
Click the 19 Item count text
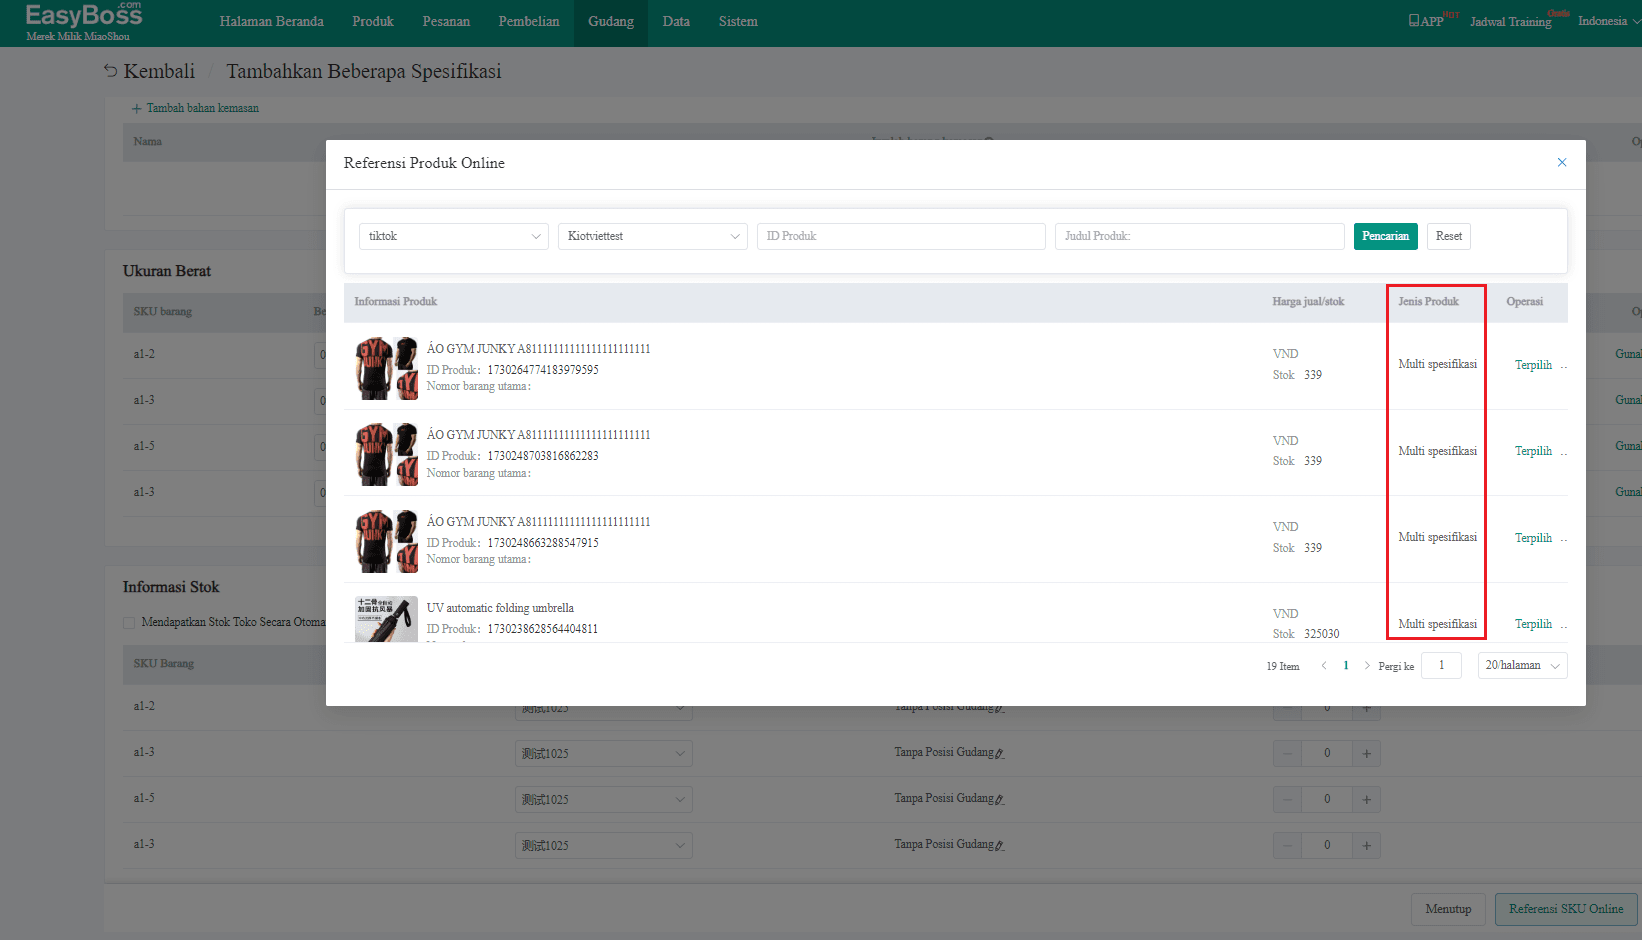pos(1283,666)
